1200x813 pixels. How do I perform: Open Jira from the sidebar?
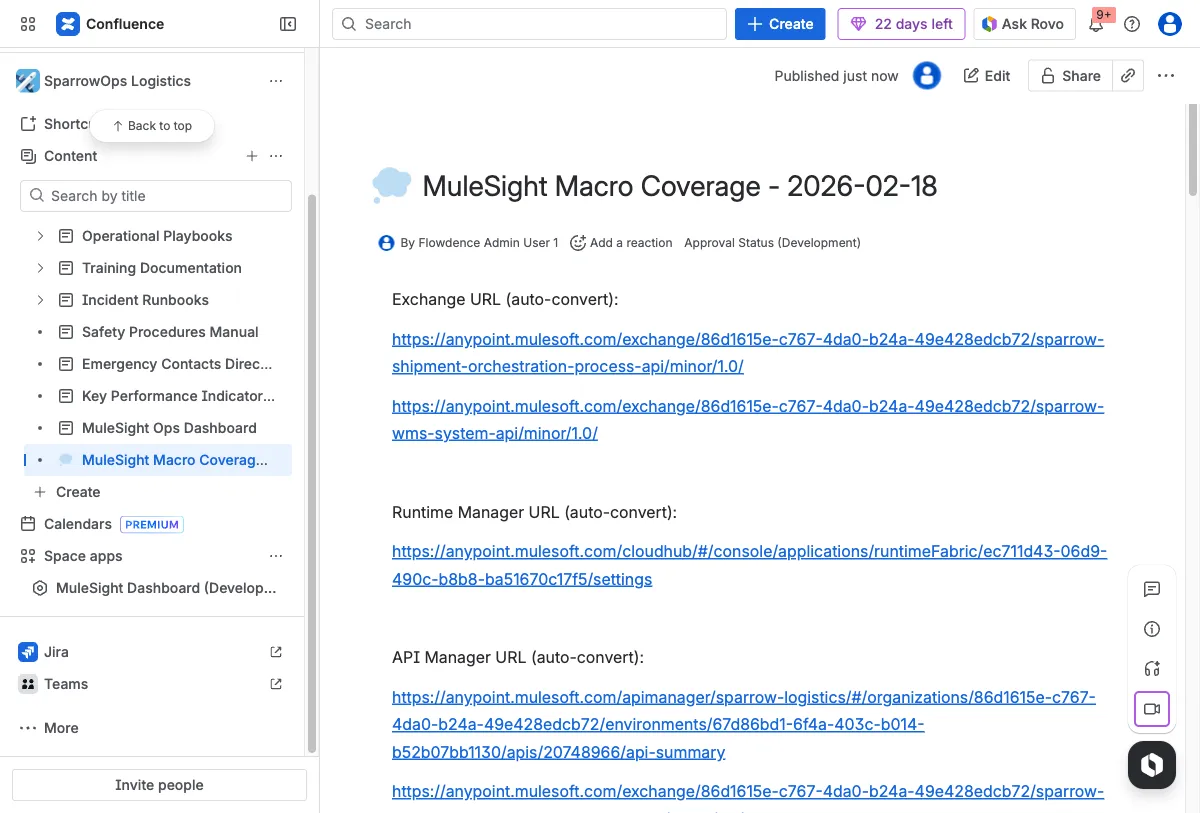tap(56, 652)
